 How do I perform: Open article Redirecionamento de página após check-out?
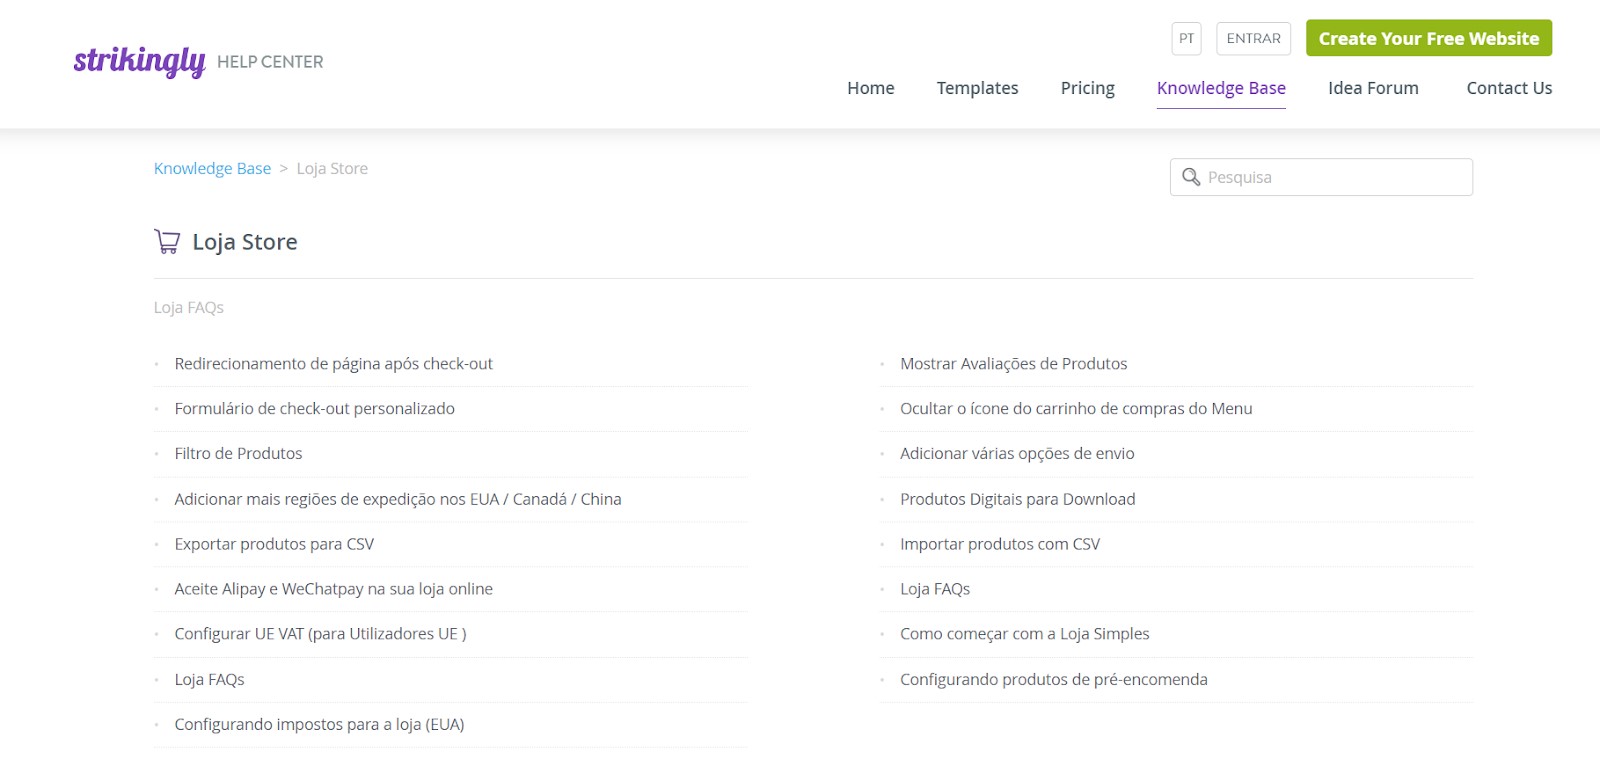[x=333, y=364]
